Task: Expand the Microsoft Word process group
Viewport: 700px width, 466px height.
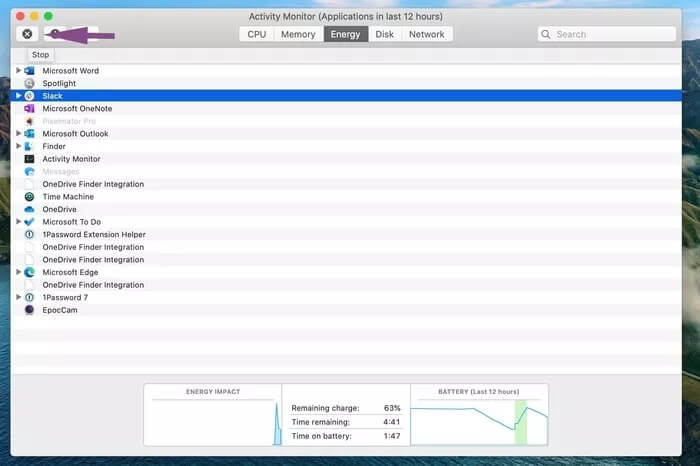Action: coord(19,71)
